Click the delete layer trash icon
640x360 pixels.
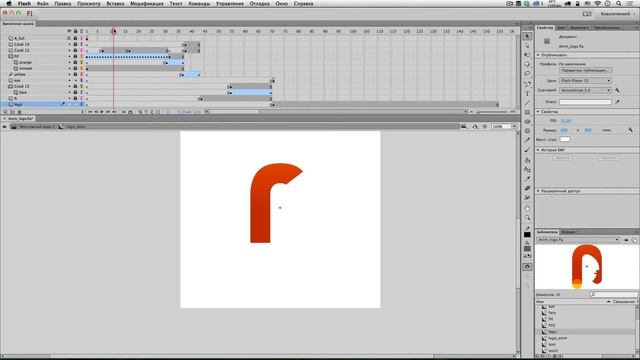click(x=19, y=111)
